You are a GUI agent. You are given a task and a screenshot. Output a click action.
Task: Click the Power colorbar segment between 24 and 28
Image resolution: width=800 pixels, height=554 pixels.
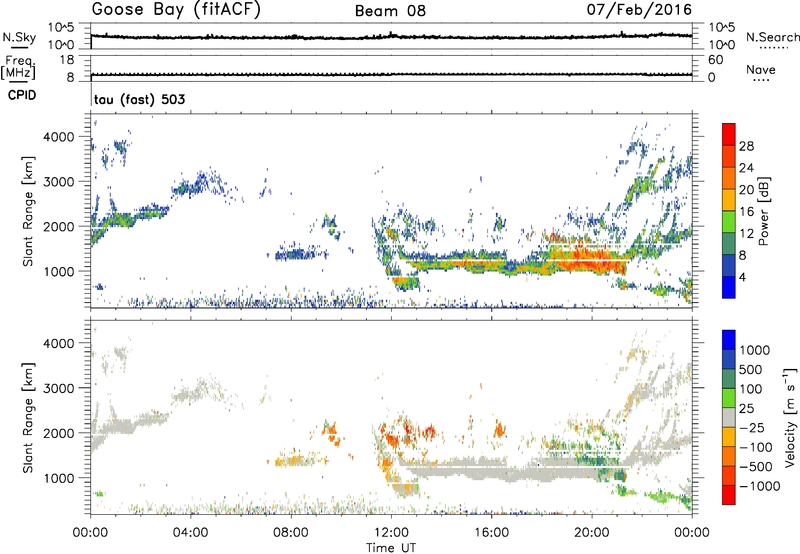tap(729, 157)
